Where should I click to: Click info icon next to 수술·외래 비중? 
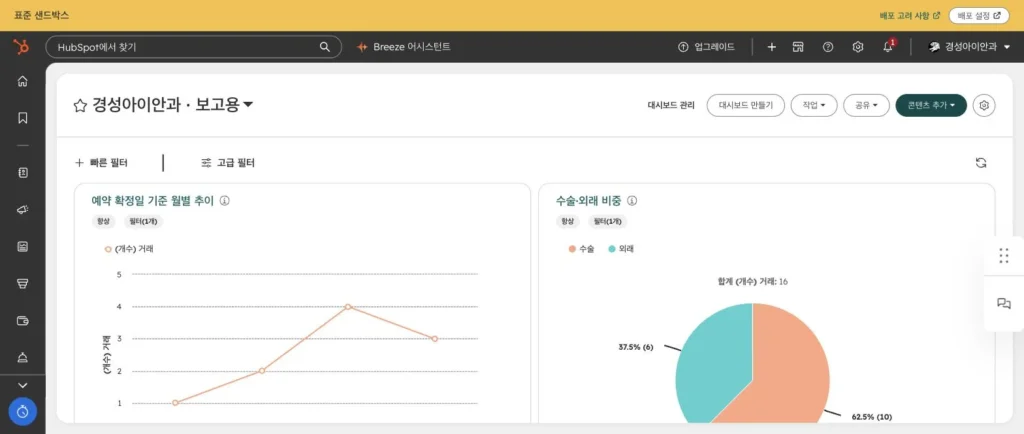tap(632, 201)
